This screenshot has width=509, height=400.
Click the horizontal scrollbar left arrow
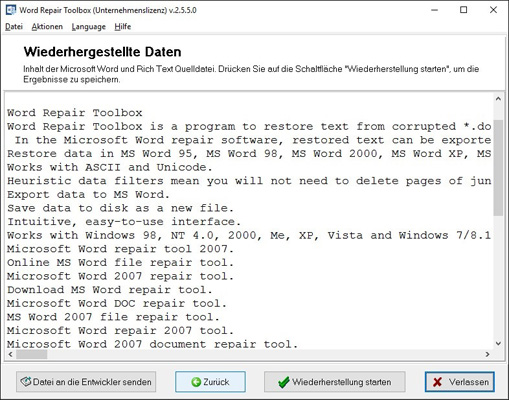[10, 354]
